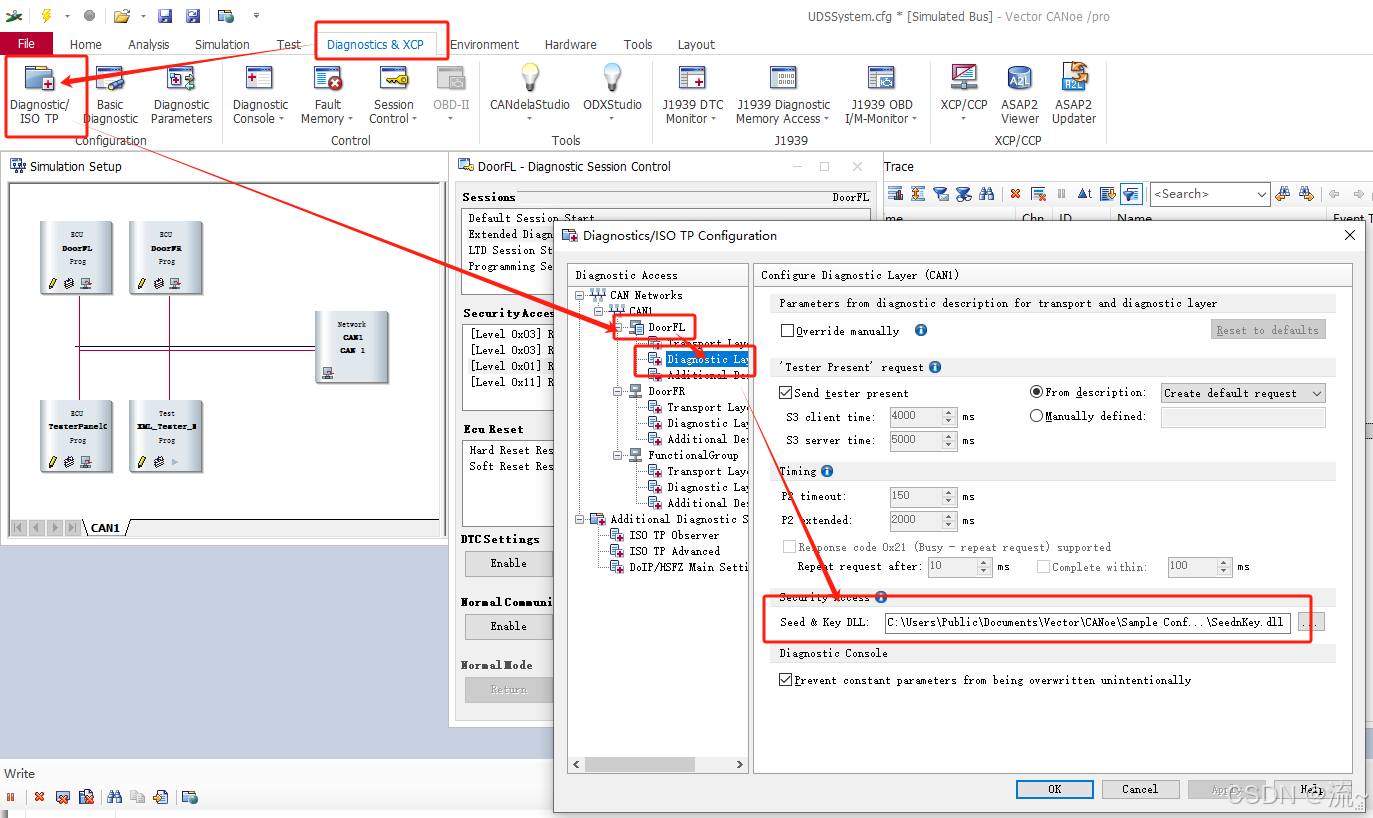Viewport: 1373px width, 818px height.
Task: Open Session Control from ribbon
Action: [x=394, y=95]
